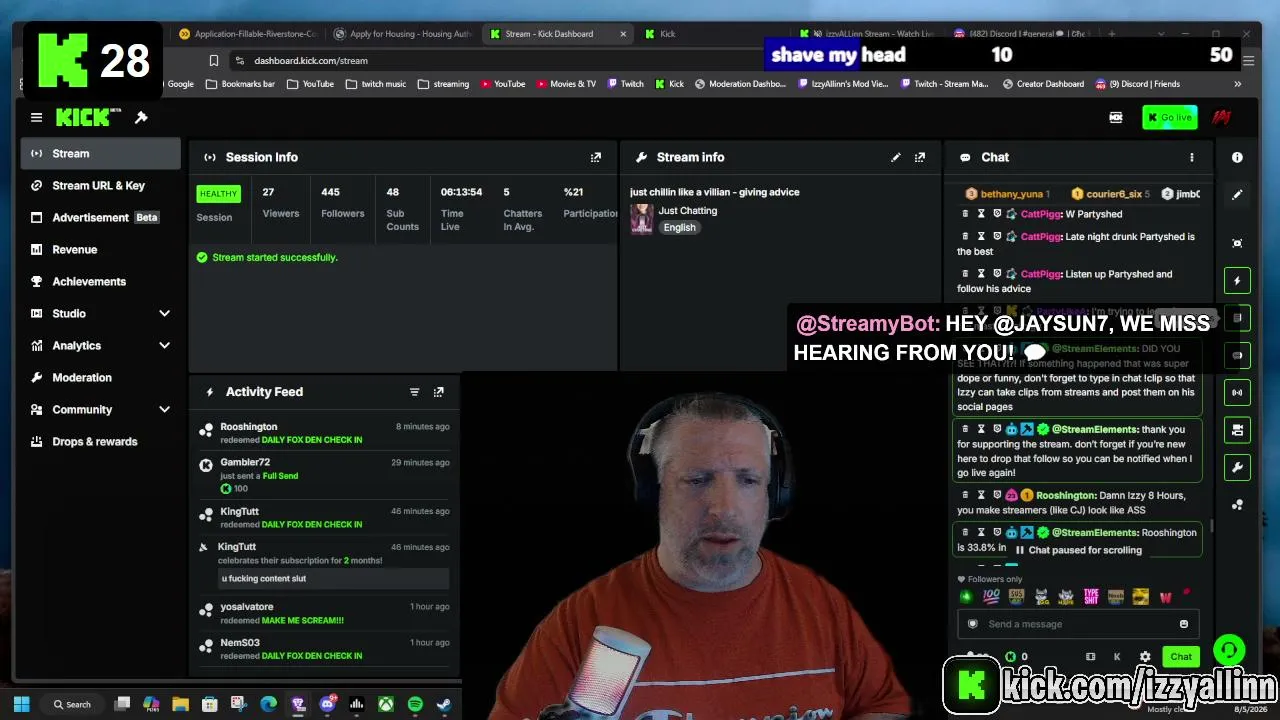The width and height of the screenshot is (1280, 720).
Task: Open the streaming bookmarks folder
Action: (x=443, y=84)
